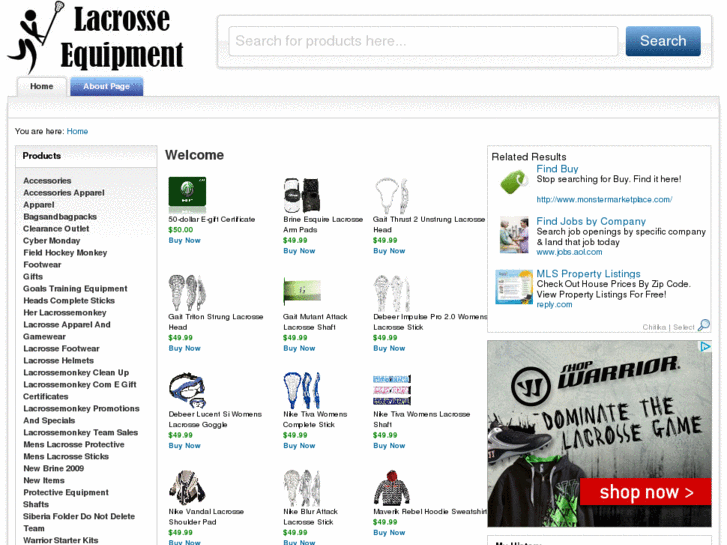Buy Now for Gait Thrust 2 Unstrung Head
727x545 pixels.
pyautogui.click(x=389, y=251)
